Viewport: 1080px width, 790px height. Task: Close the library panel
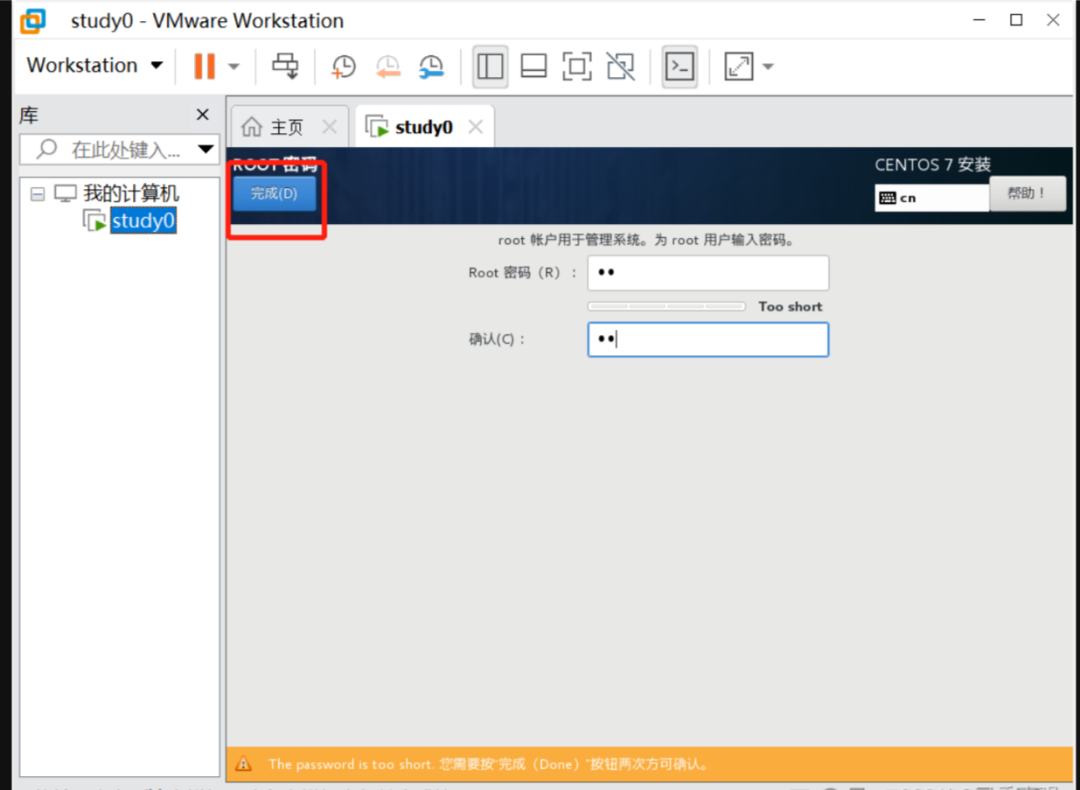(202, 114)
